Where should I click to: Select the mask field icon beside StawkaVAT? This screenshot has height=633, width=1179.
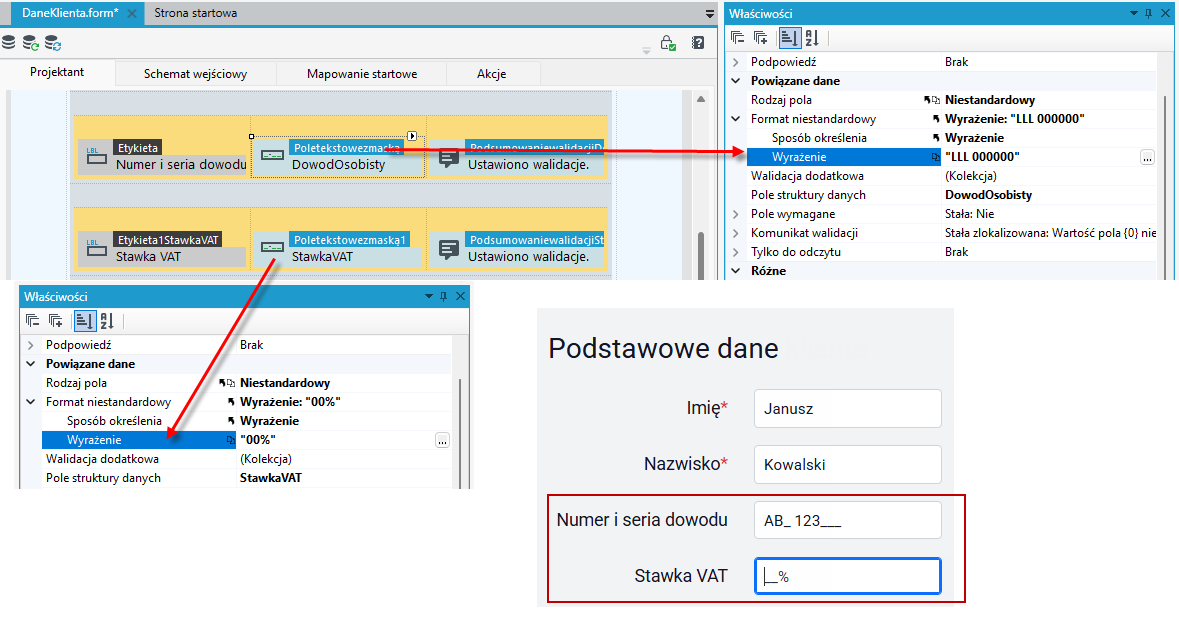pyautogui.click(x=271, y=247)
